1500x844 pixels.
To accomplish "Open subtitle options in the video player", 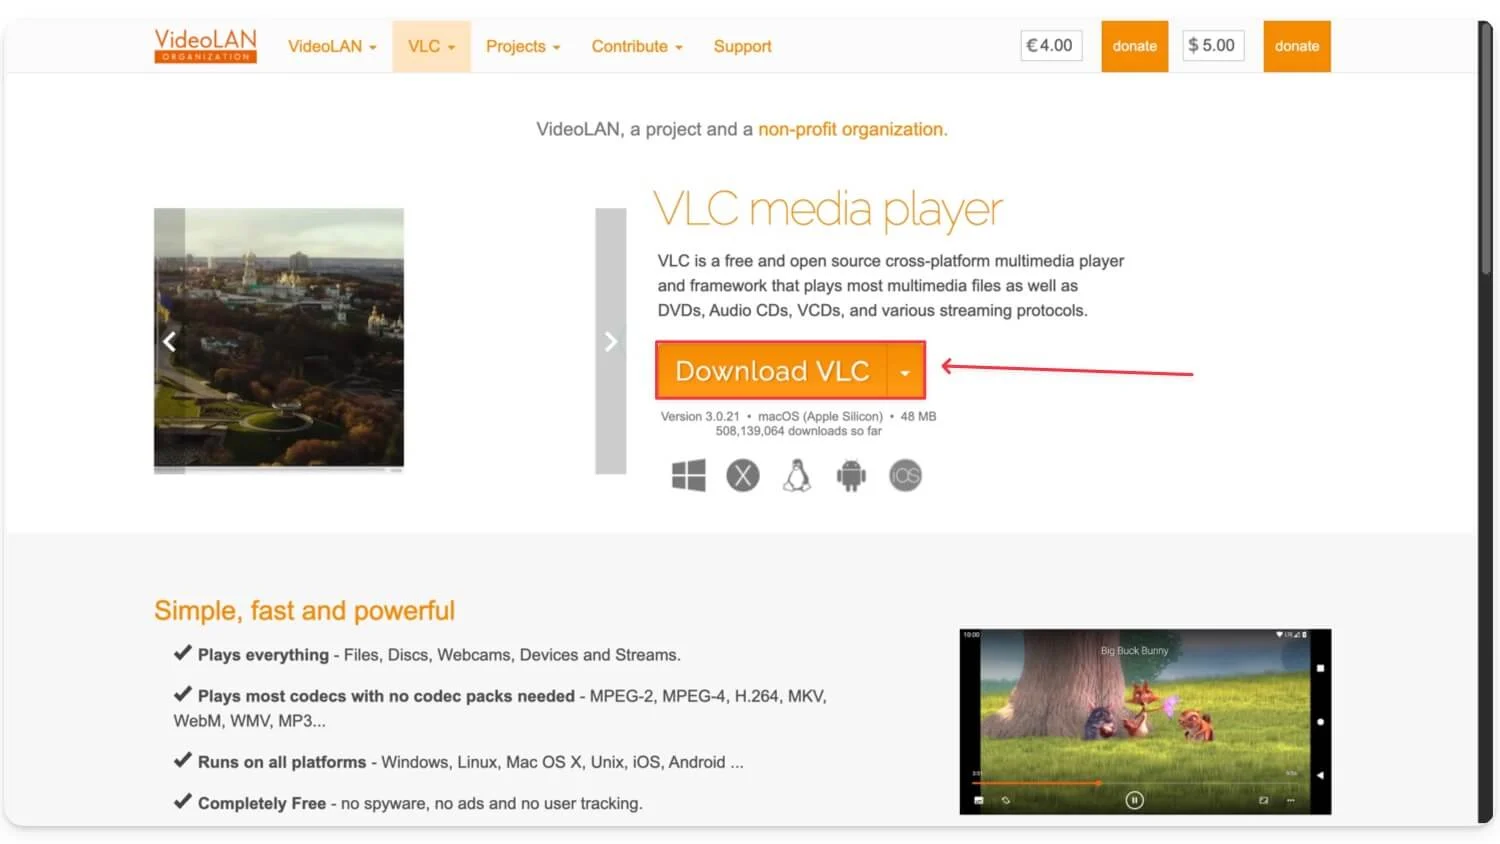I will [x=980, y=800].
